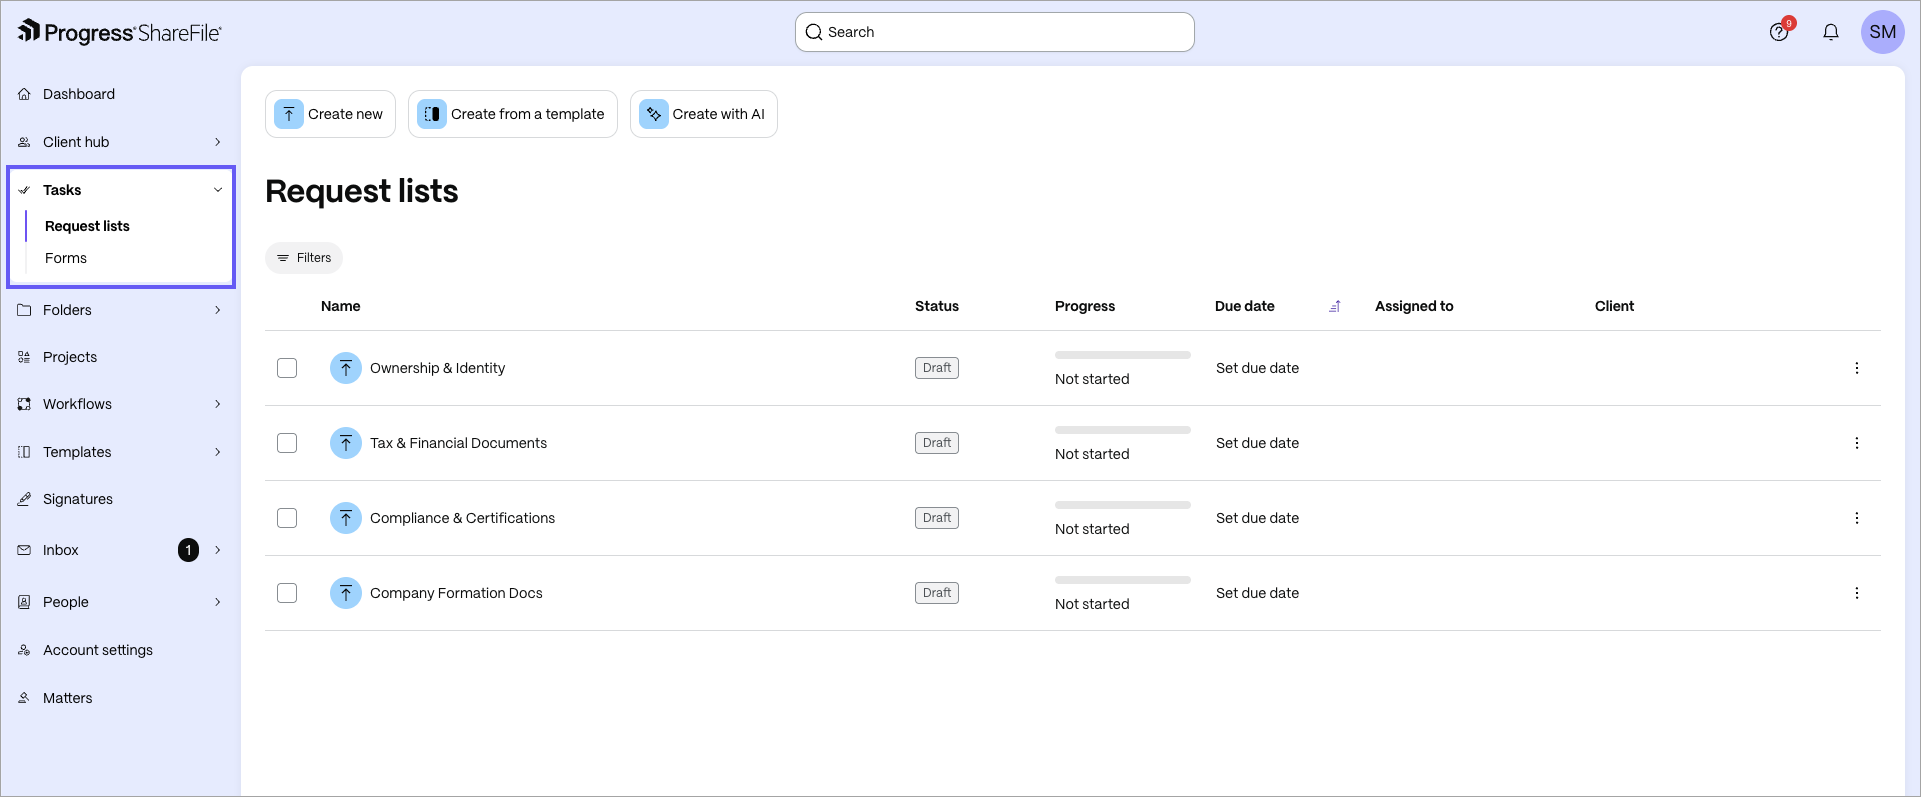
Task: Click the Tax & Financial Documents row icon
Action: [346, 443]
